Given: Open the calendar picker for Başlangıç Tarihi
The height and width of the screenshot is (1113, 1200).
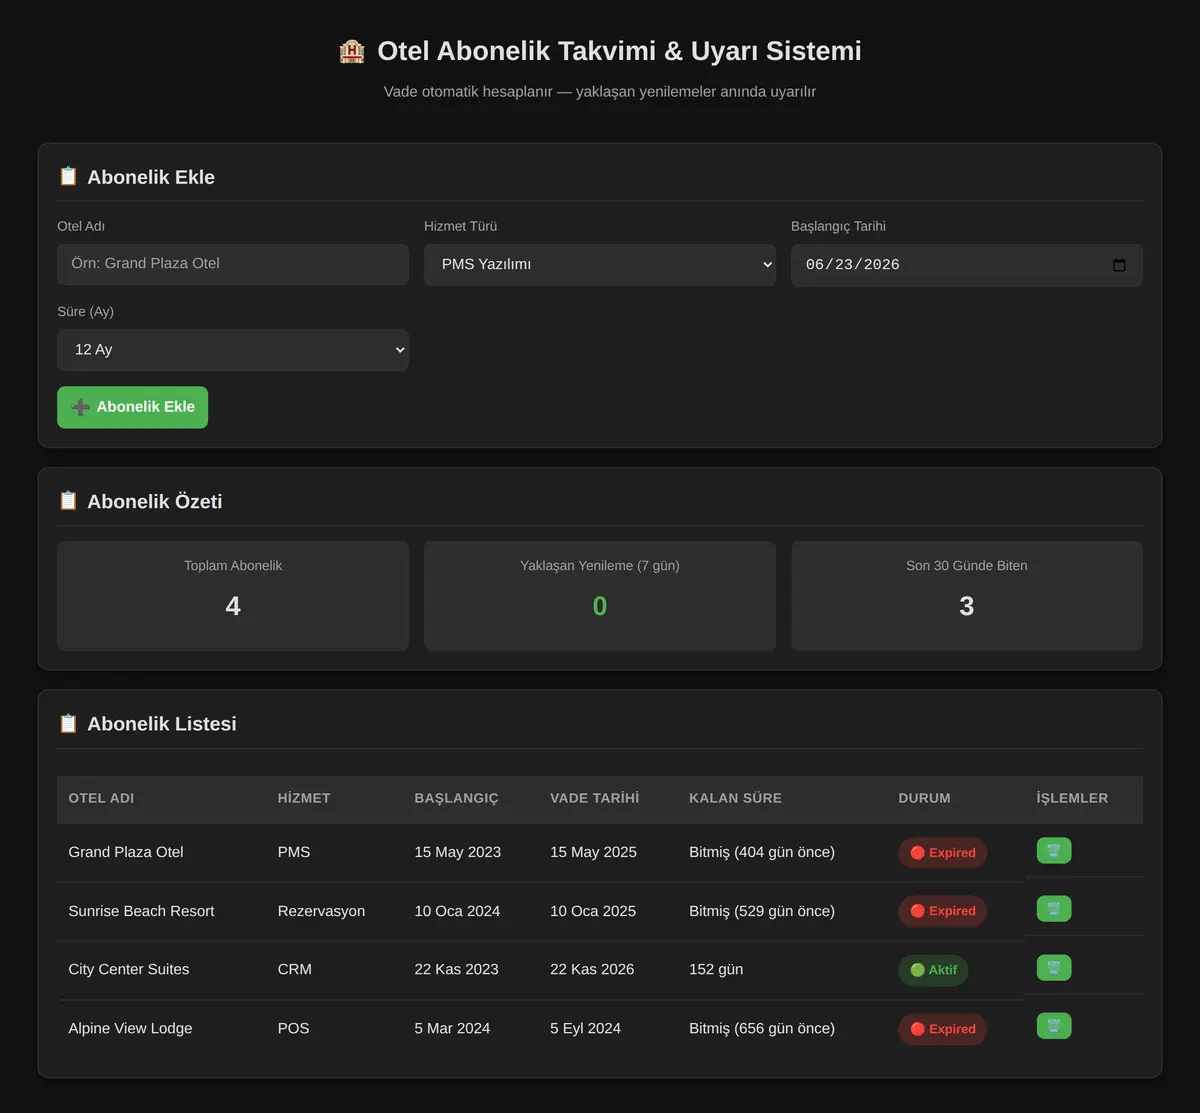Looking at the screenshot, I should pyautogui.click(x=1119, y=265).
